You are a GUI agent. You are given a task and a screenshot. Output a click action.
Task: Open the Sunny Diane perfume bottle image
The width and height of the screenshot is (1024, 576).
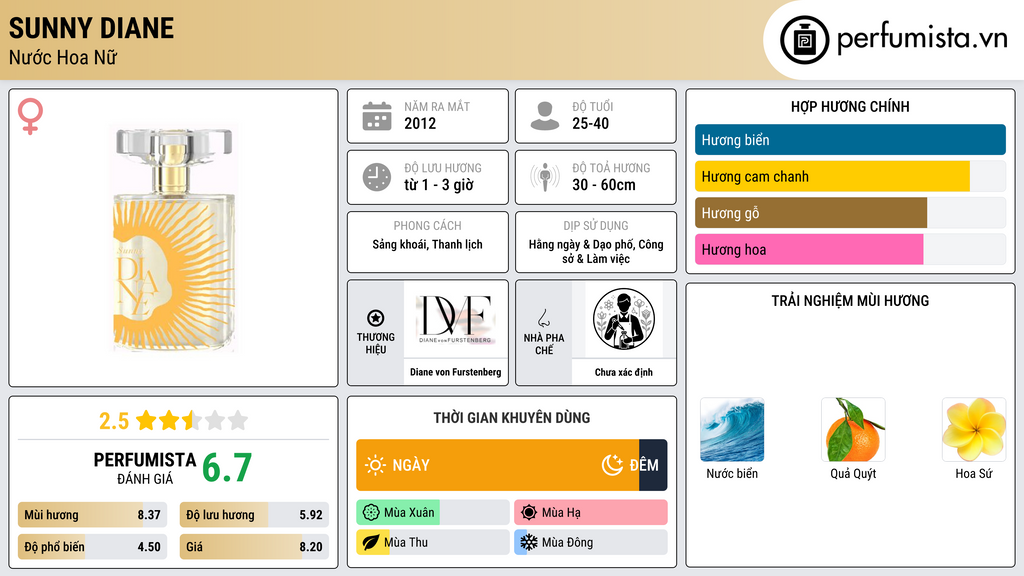click(x=174, y=238)
